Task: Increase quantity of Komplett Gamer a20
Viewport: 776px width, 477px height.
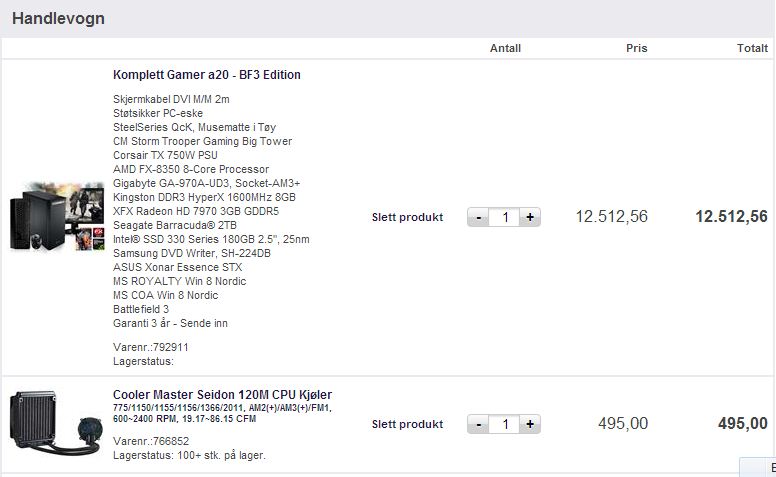Action: click(530, 217)
